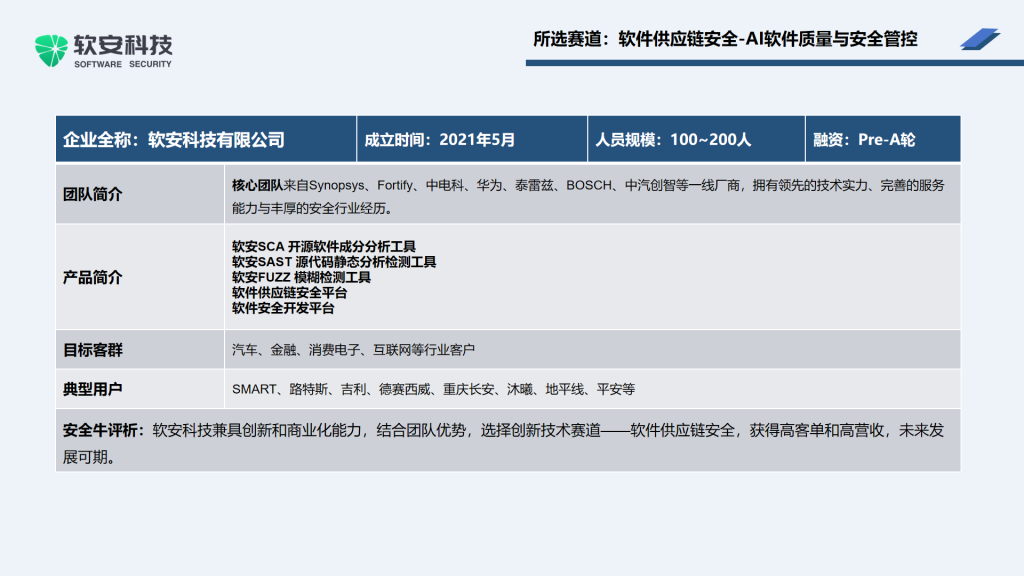Select the 团队简介 row label

tap(93, 195)
